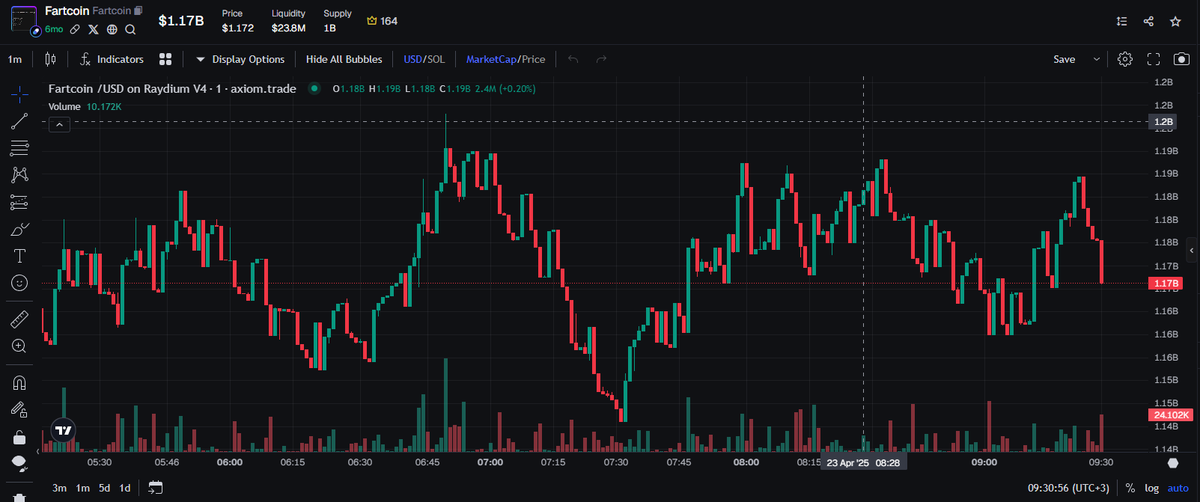
Task: Select the trend line drawing tool
Action: (x=18, y=121)
